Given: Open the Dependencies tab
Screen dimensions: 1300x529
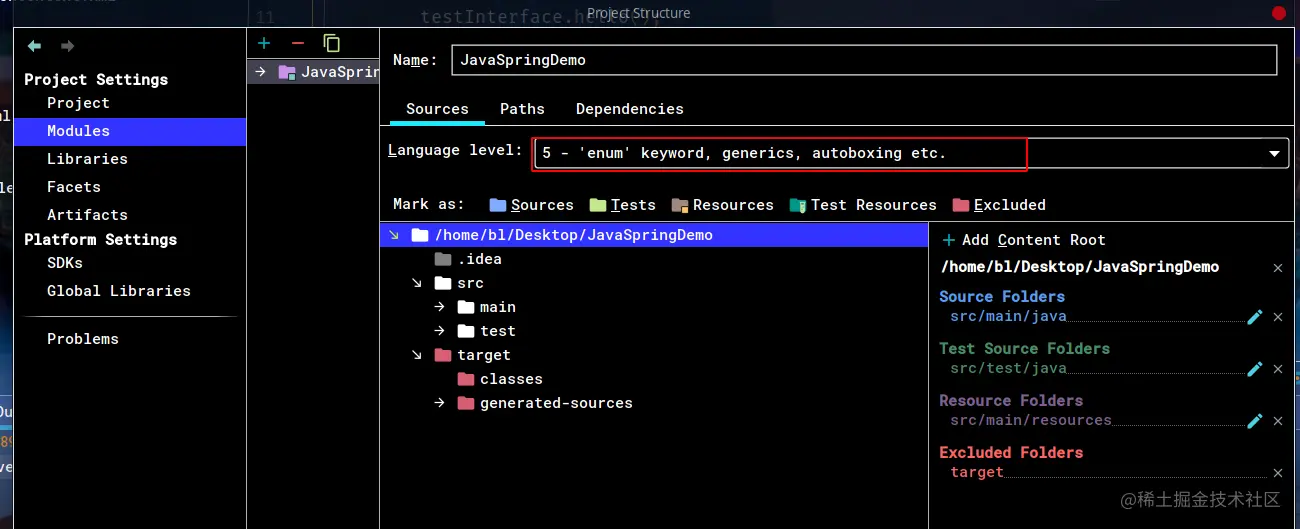Looking at the screenshot, I should coord(630,109).
